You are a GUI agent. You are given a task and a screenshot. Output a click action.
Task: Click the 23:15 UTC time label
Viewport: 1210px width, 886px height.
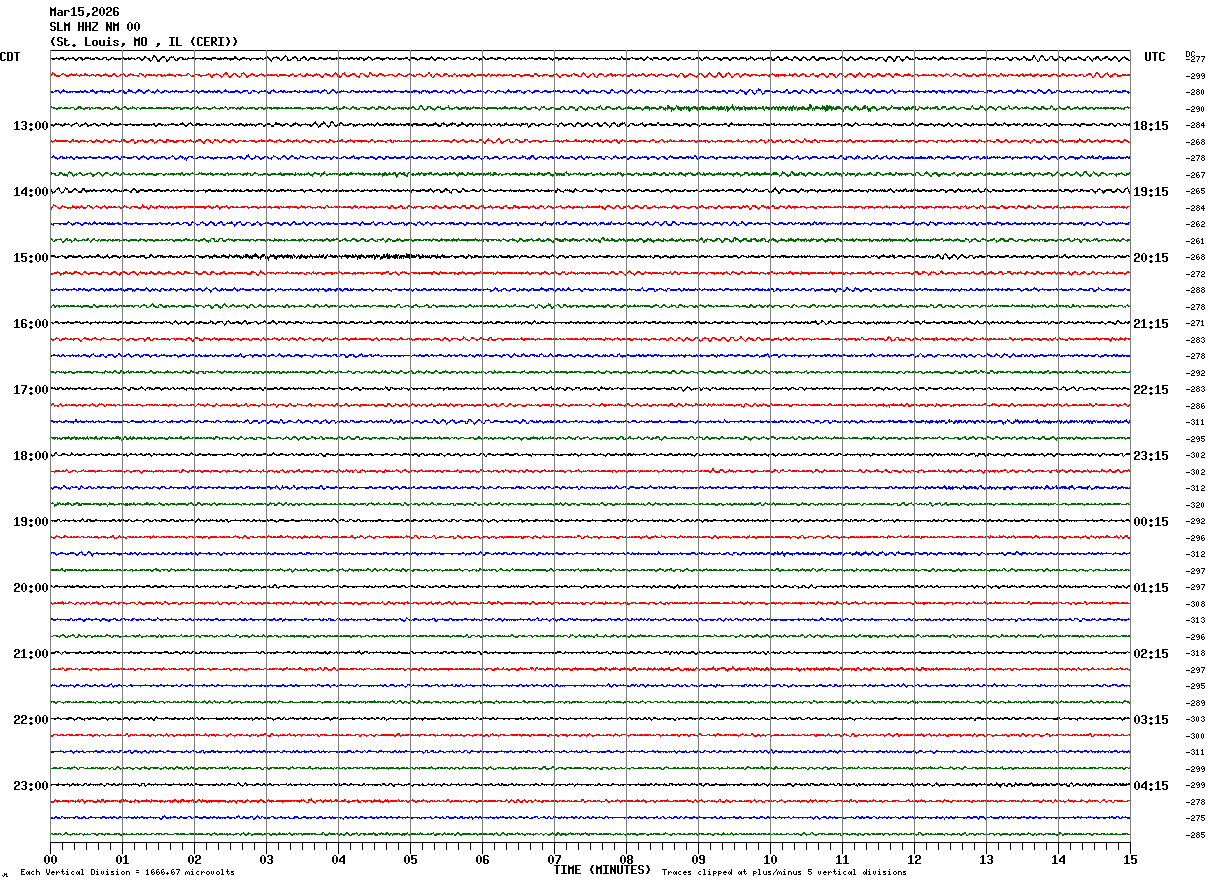click(x=1150, y=456)
